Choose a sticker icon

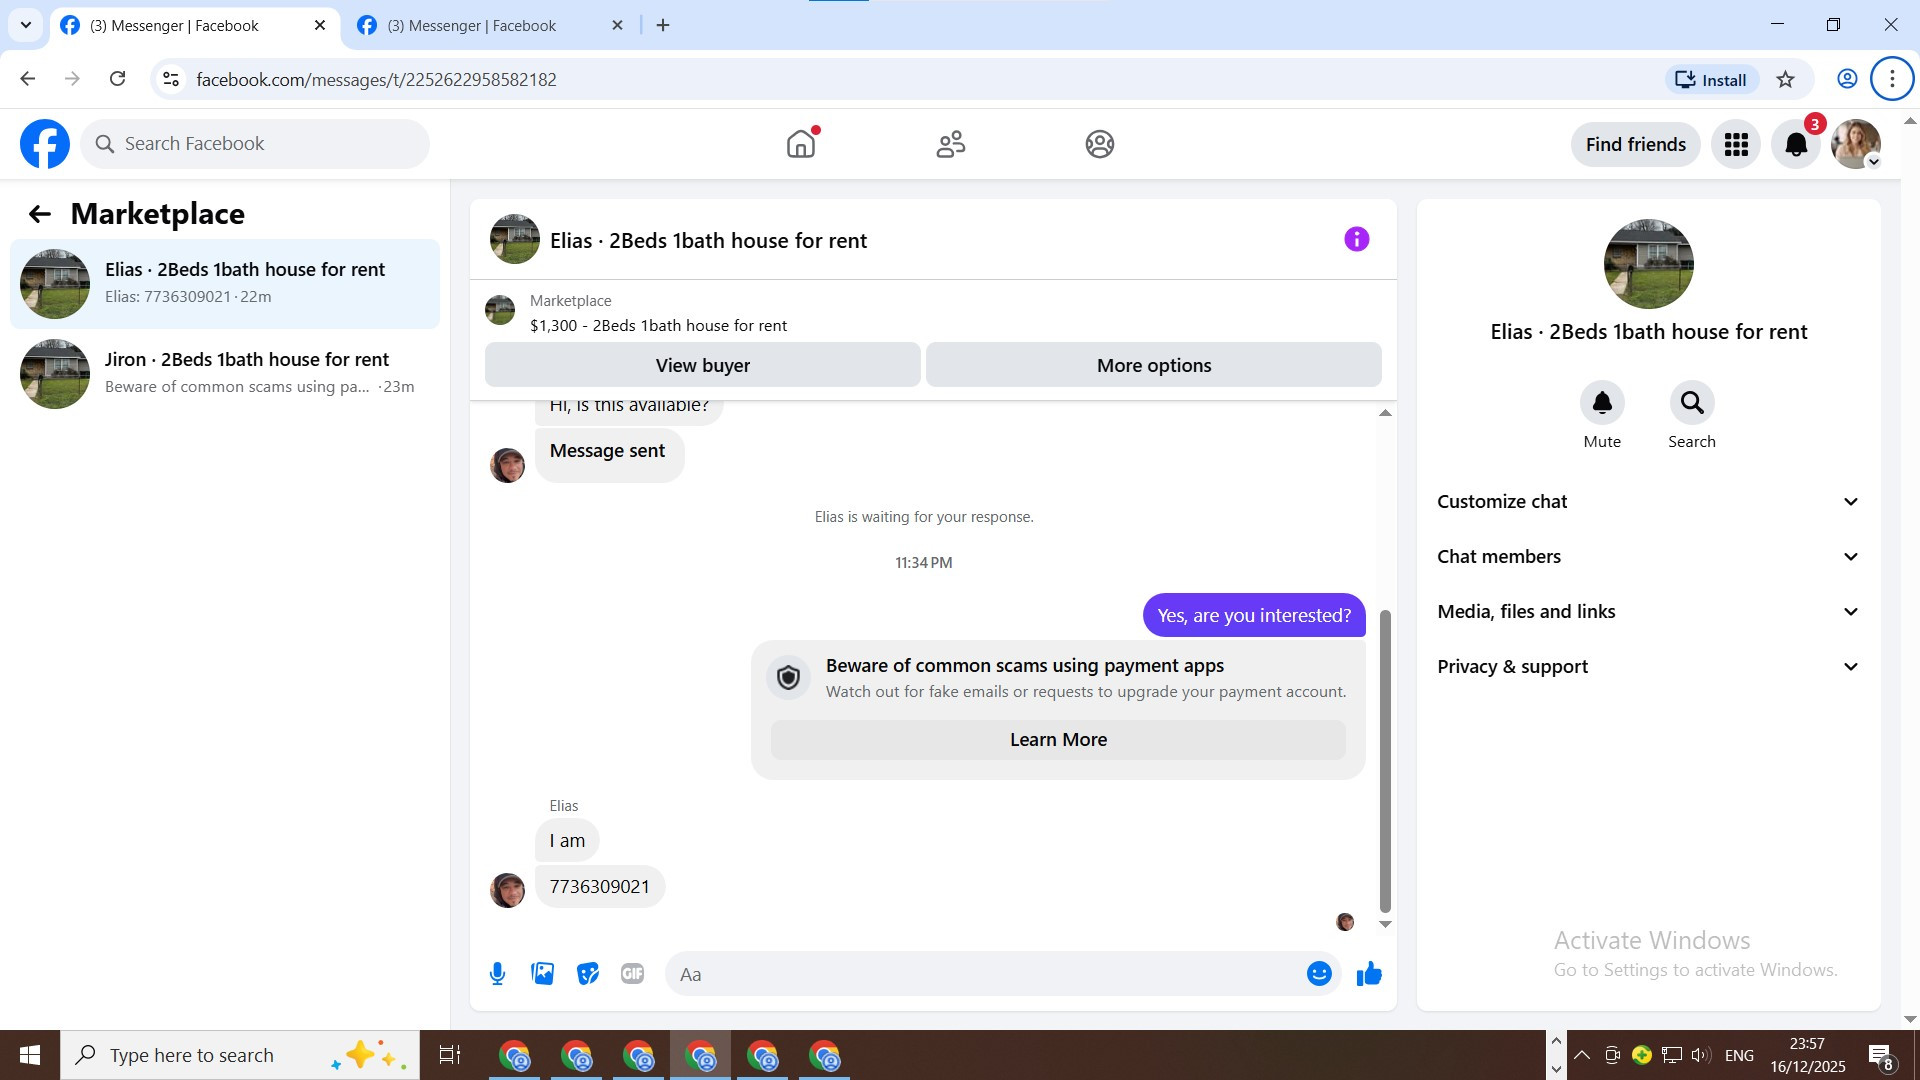click(588, 974)
